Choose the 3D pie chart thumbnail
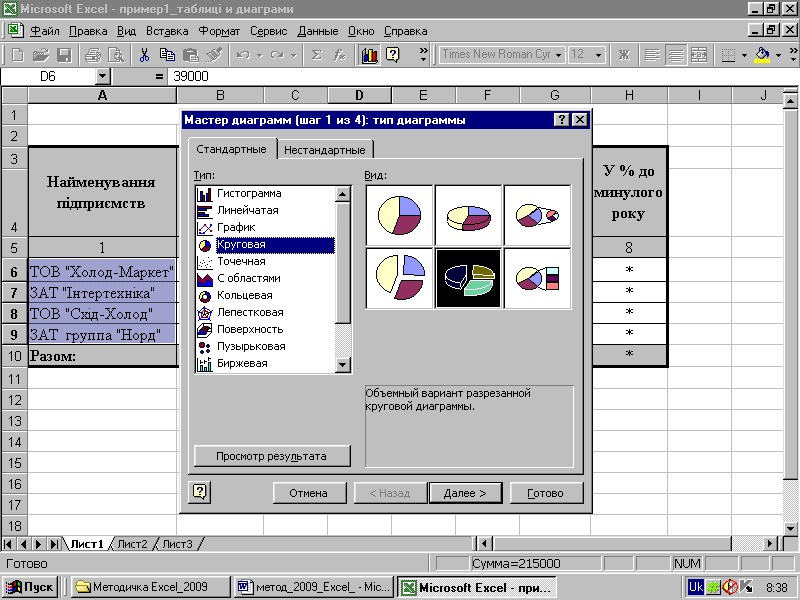The image size is (800, 600). coord(468,215)
